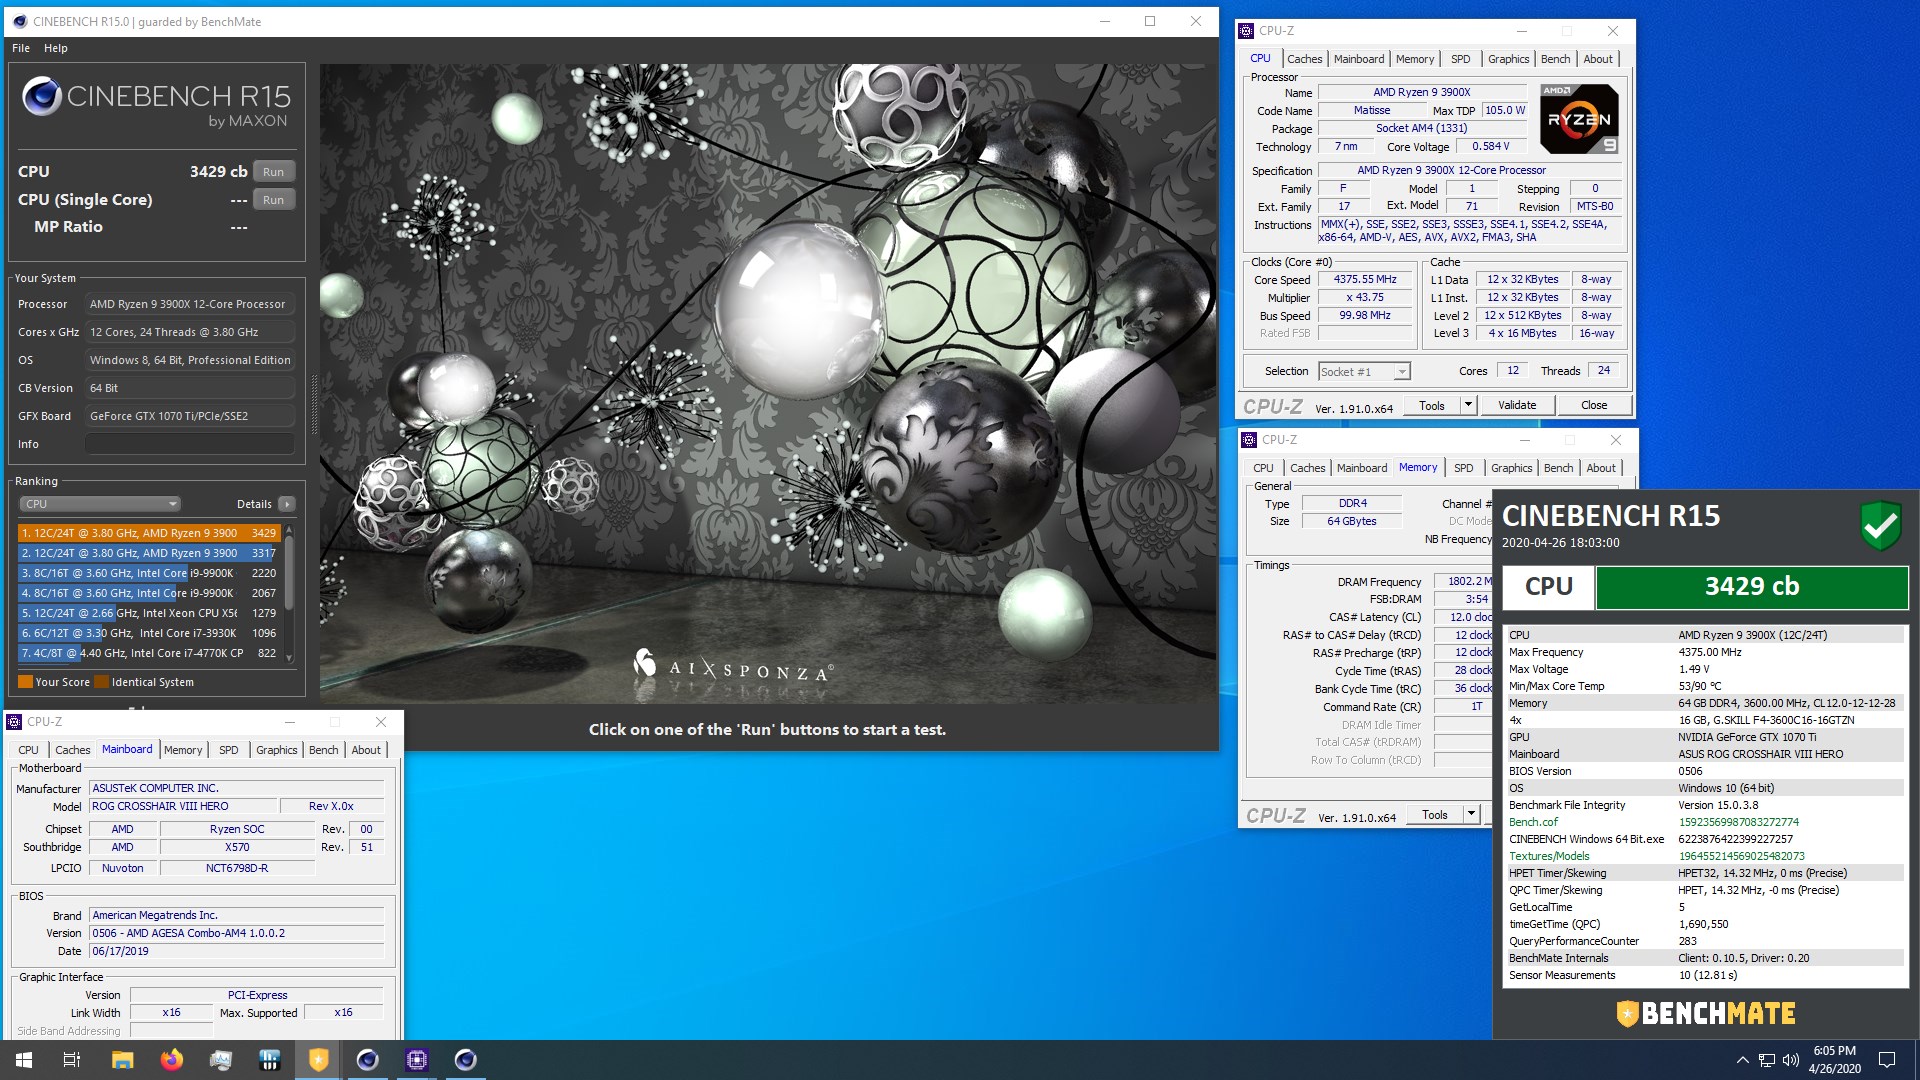Open the Ranking CPU dropdown

coord(100,504)
